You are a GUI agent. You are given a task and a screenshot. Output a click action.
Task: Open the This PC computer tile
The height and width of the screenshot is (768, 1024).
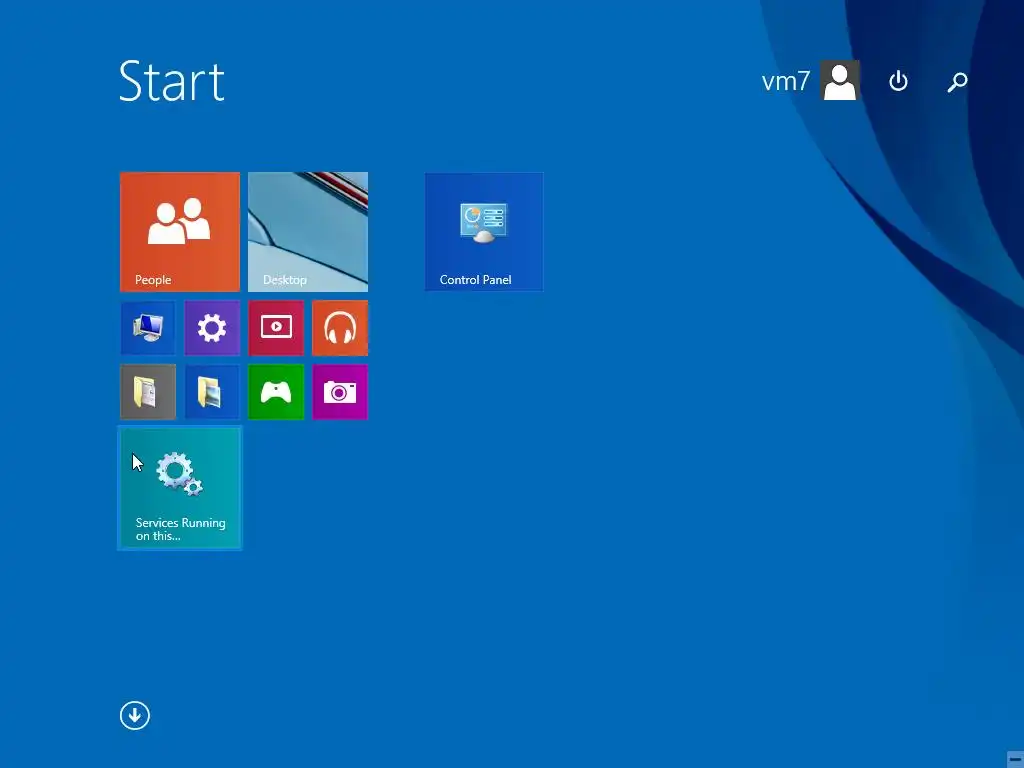148,328
